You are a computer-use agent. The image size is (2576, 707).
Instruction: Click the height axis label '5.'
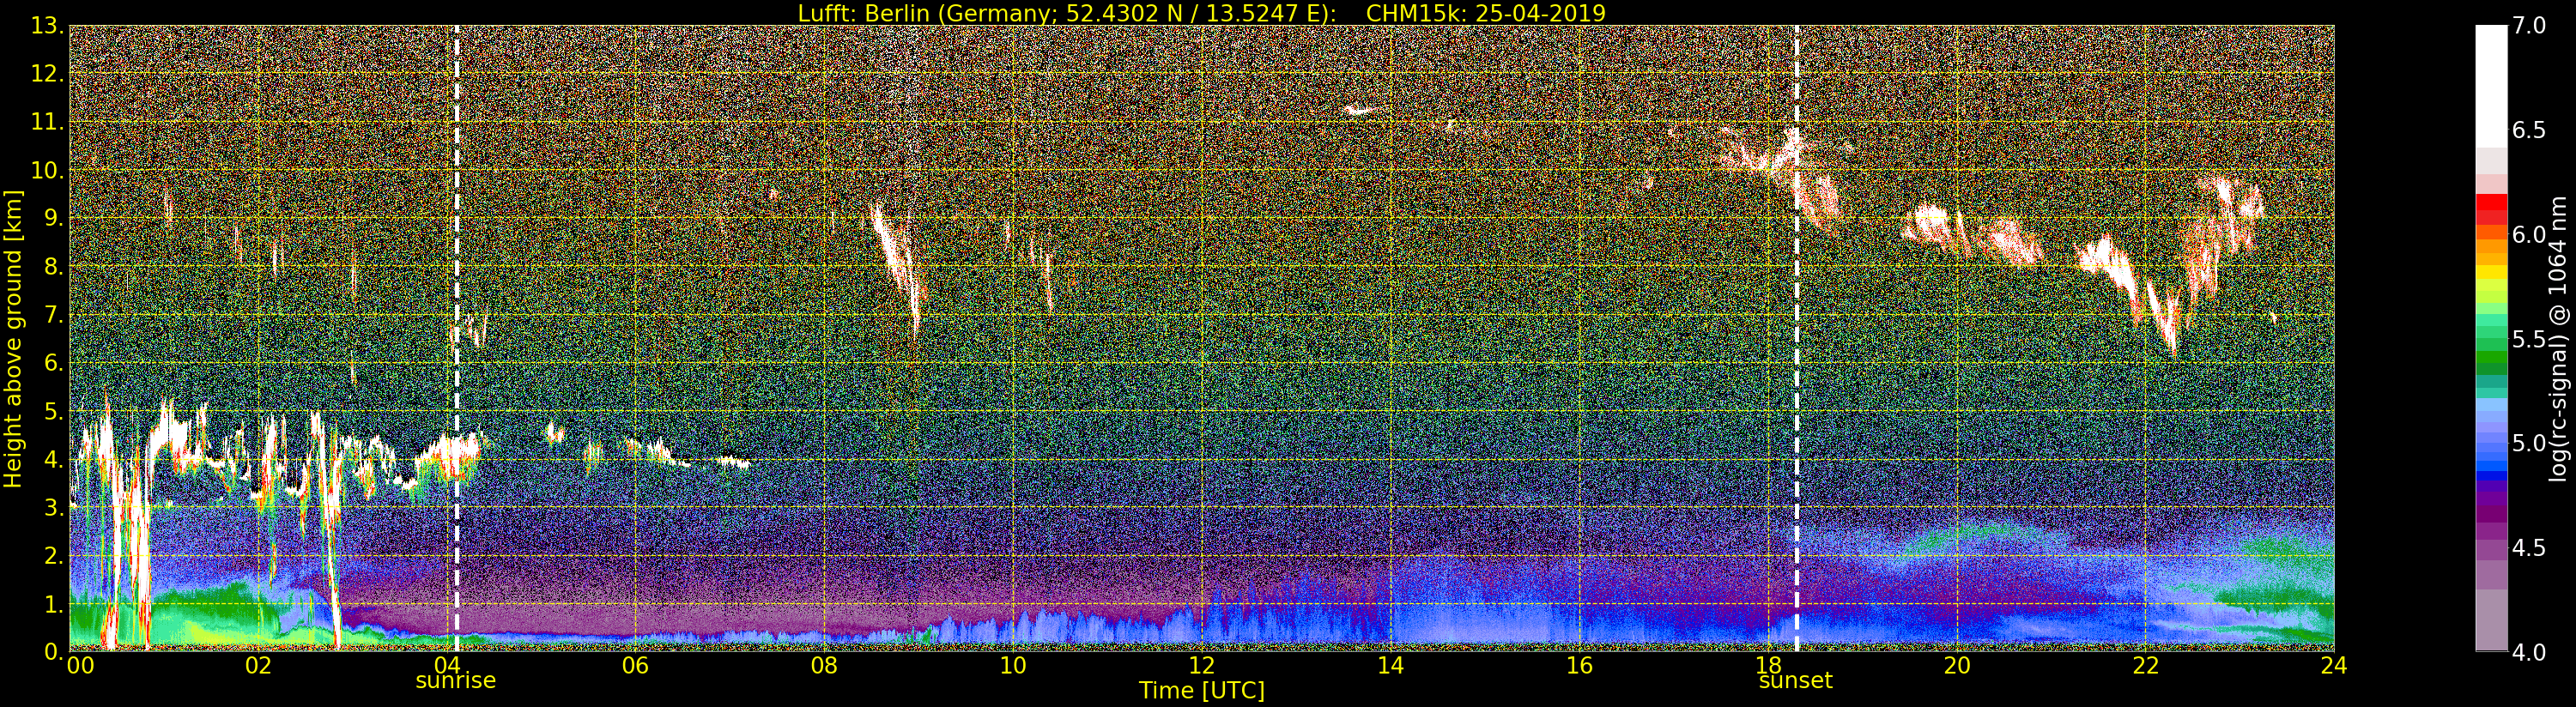(x=53, y=411)
